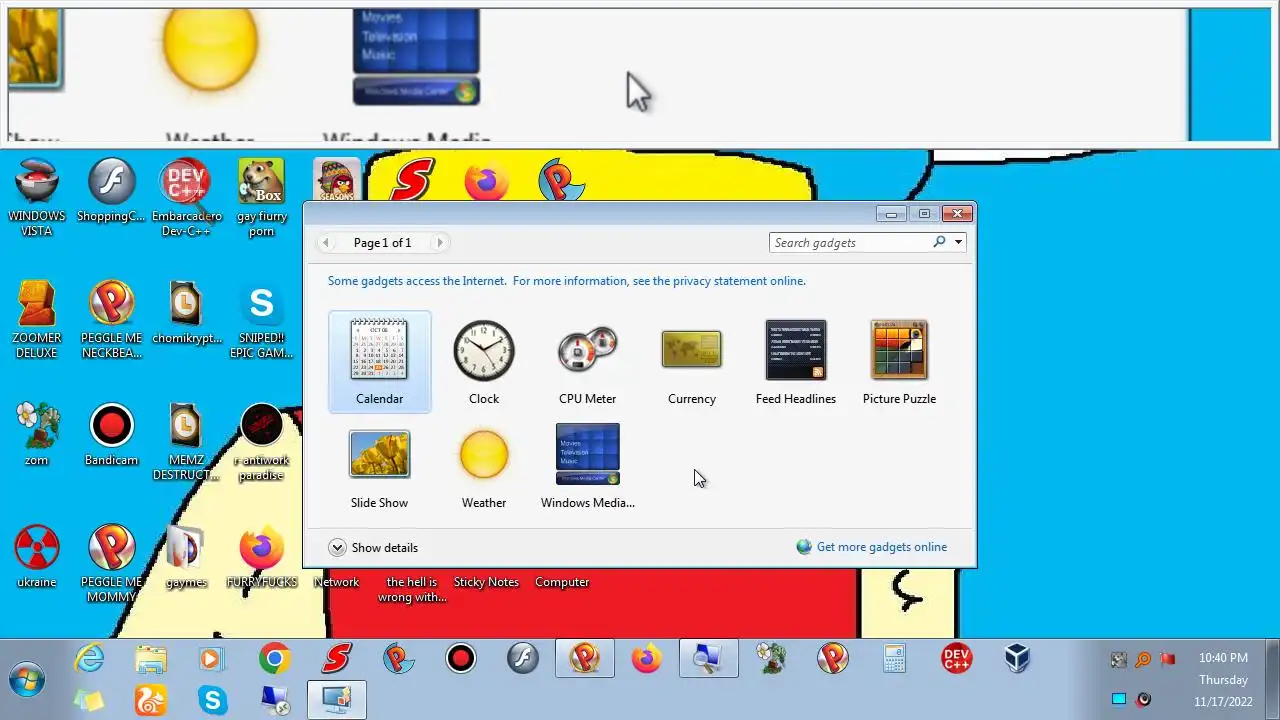Open the Flash Player taskbar icon
Screen dimensions: 1280x720
click(x=522, y=658)
